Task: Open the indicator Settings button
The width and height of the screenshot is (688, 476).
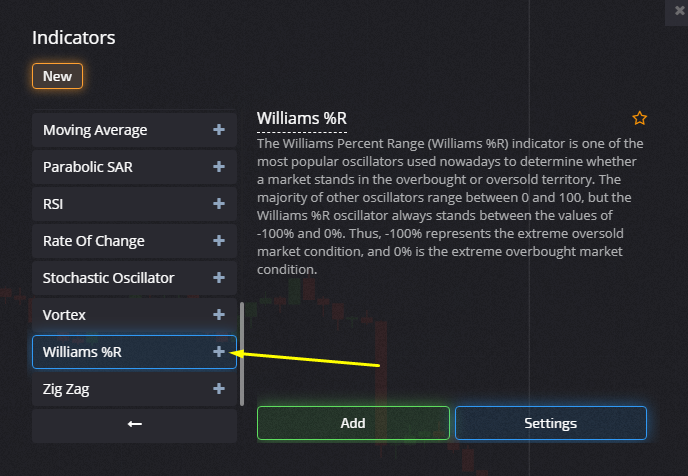Action: 551,423
